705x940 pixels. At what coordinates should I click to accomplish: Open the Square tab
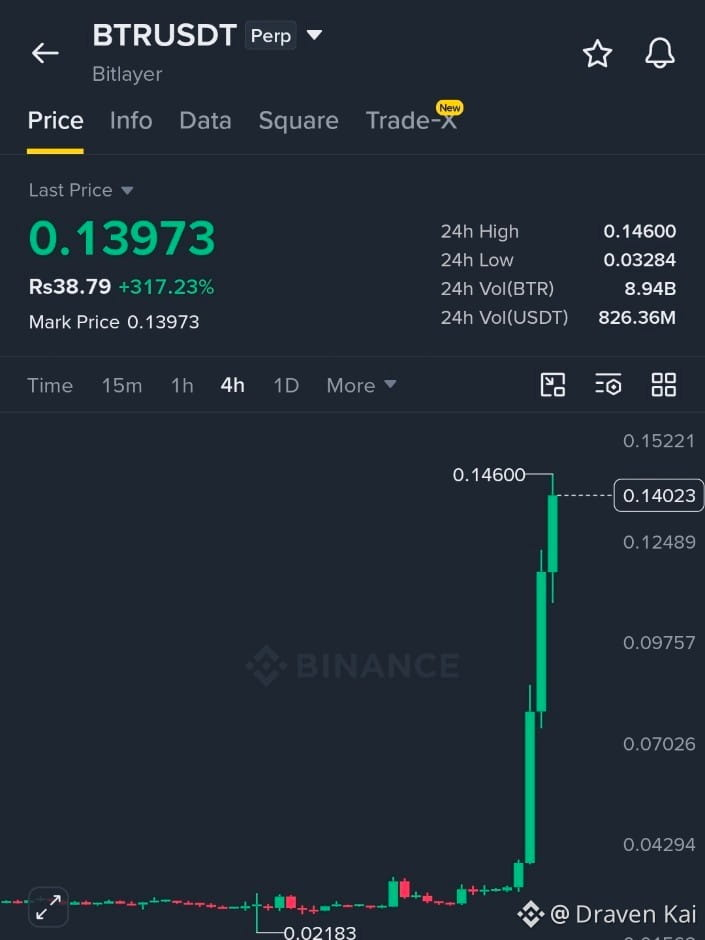point(299,120)
